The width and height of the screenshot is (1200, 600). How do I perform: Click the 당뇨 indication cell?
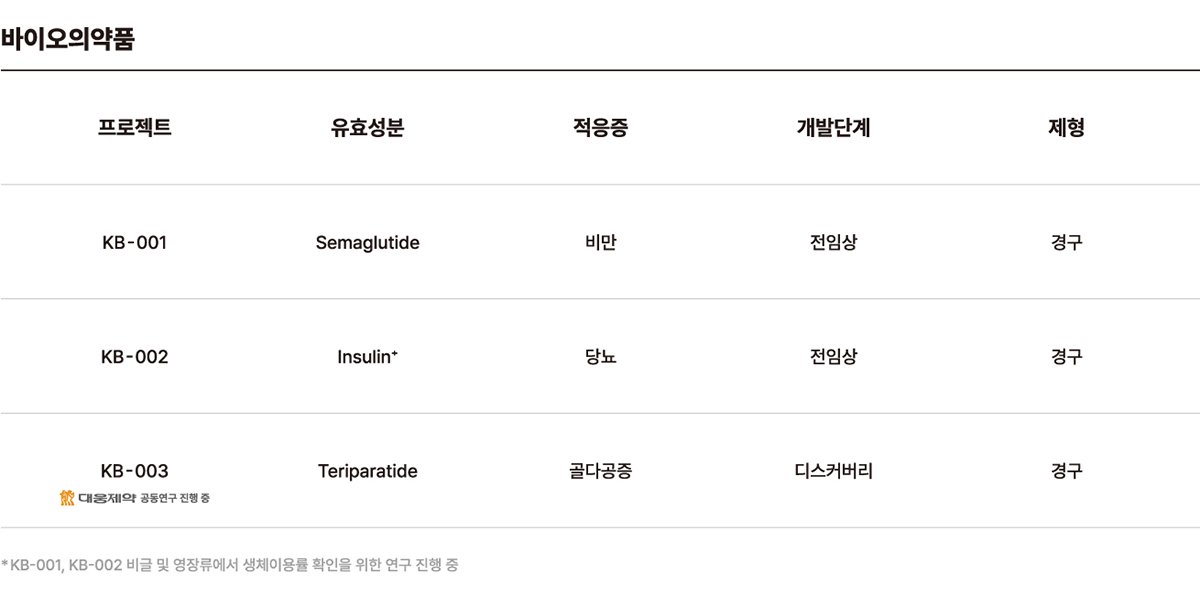pyautogui.click(x=600, y=357)
